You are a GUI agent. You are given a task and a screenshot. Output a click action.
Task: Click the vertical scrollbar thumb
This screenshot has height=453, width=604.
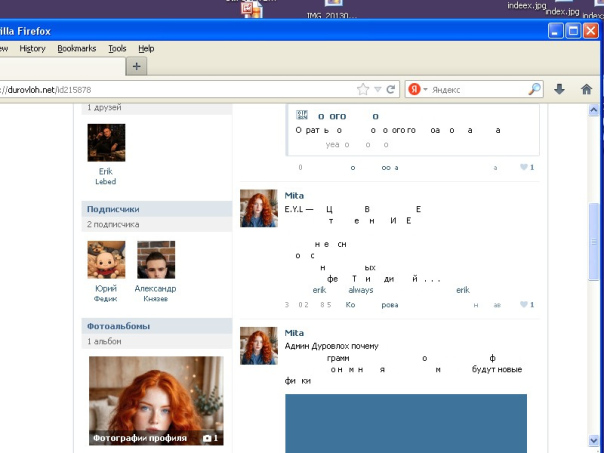coord(594,242)
